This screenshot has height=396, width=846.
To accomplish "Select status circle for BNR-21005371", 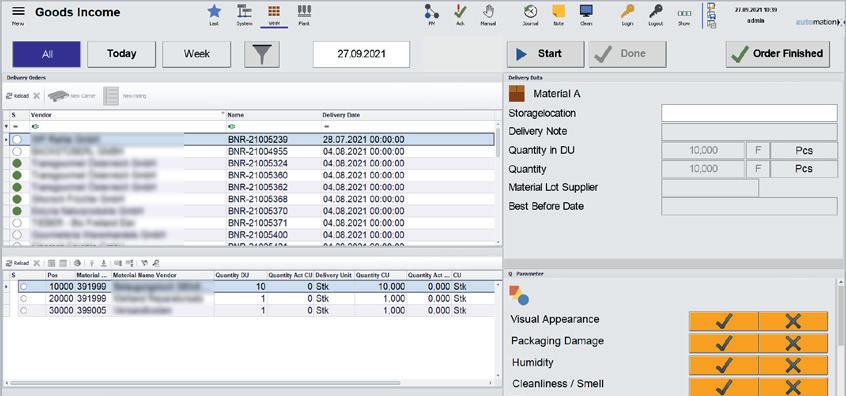I will (17, 223).
